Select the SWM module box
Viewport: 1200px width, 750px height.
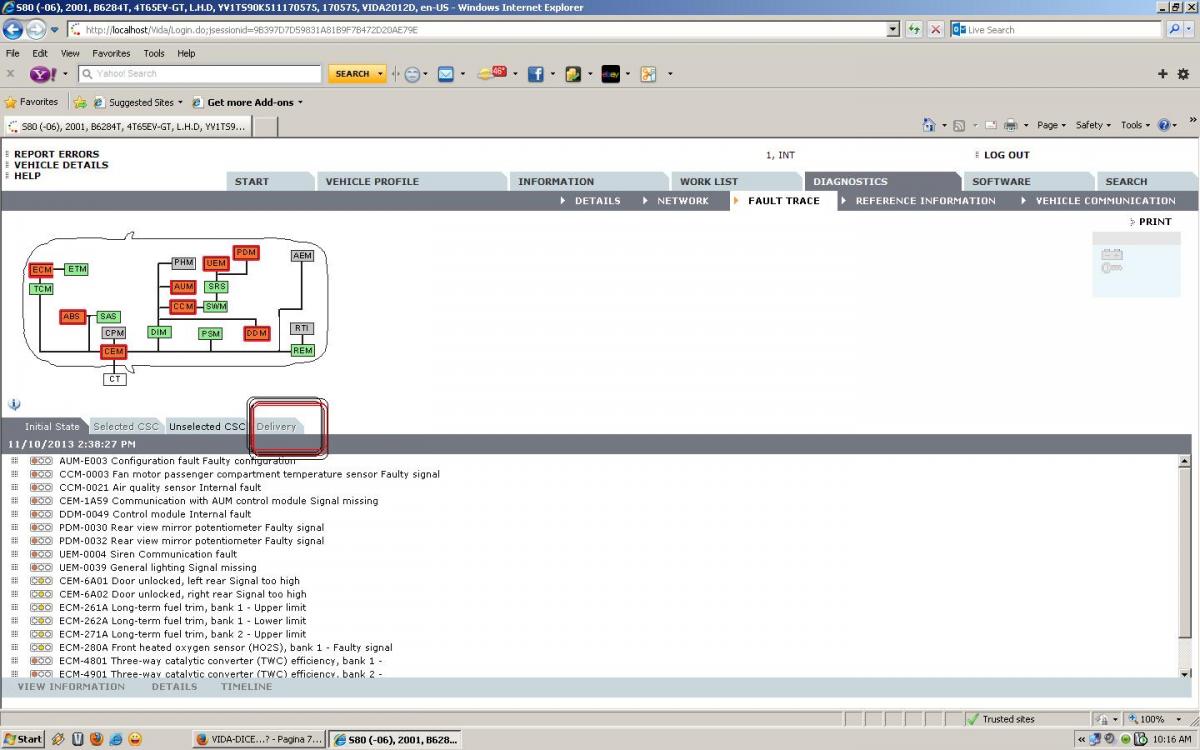pyautogui.click(x=216, y=307)
